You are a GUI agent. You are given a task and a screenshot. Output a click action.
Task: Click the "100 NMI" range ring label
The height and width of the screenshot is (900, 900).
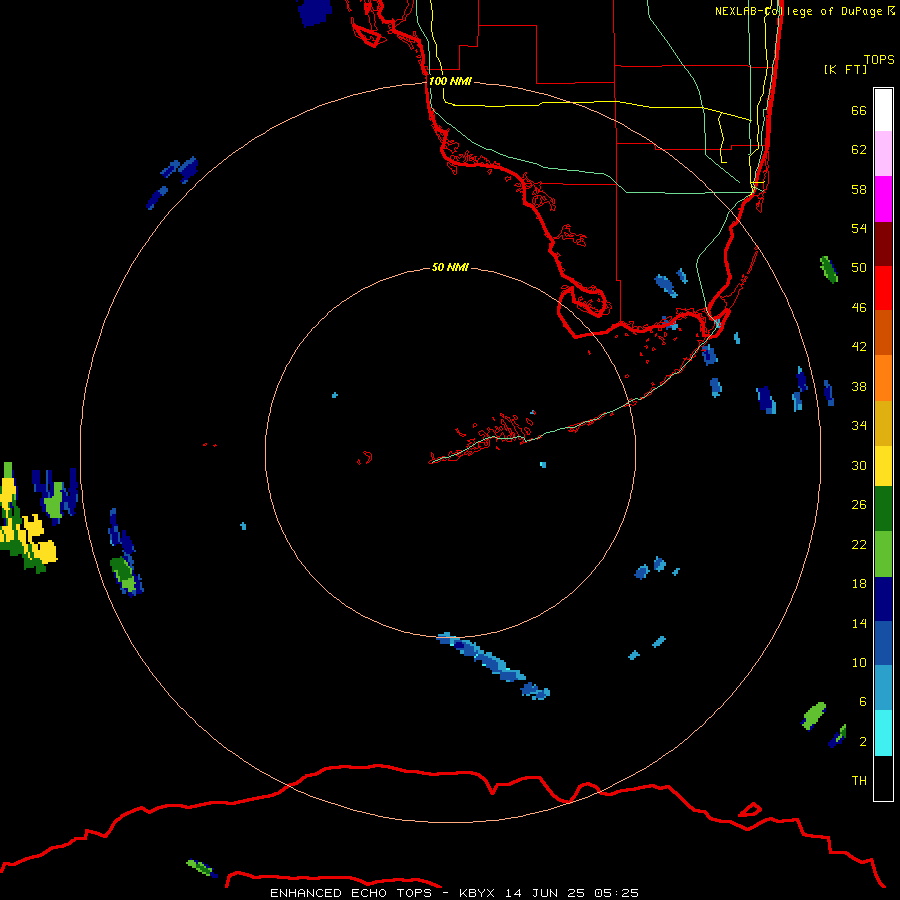point(450,81)
